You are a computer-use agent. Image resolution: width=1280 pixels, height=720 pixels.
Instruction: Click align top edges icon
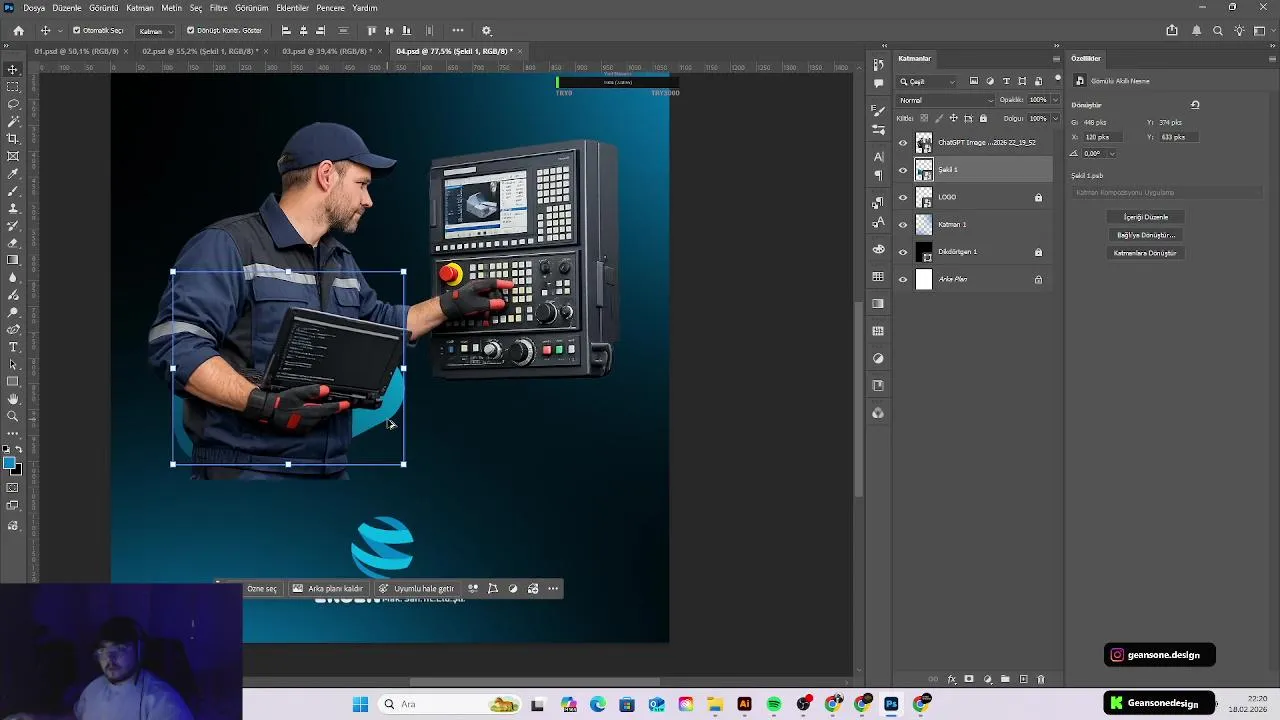372,31
